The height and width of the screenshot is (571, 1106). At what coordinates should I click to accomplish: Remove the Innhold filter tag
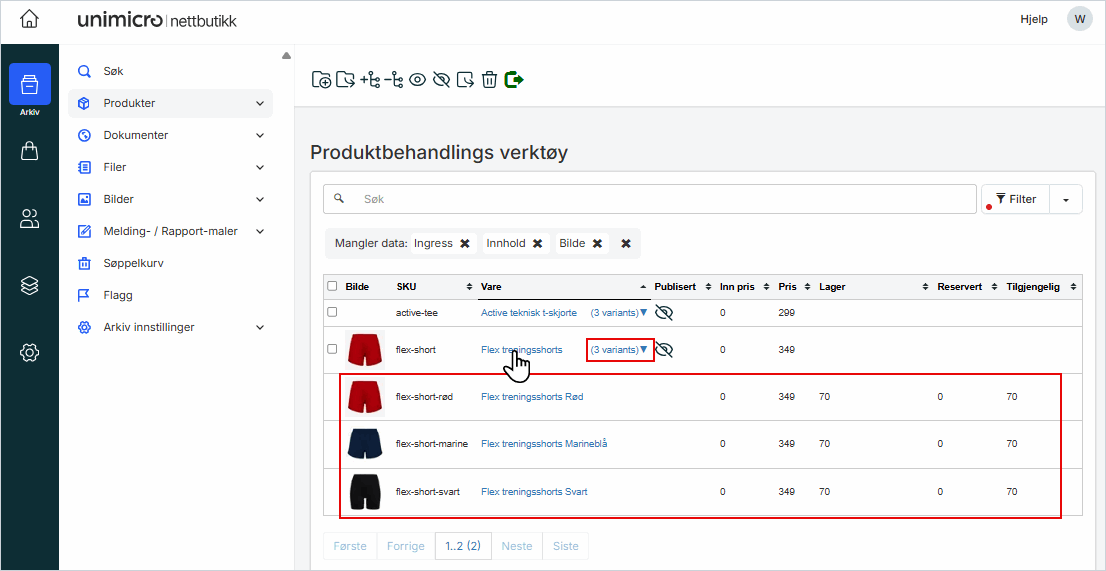coord(537,243)
